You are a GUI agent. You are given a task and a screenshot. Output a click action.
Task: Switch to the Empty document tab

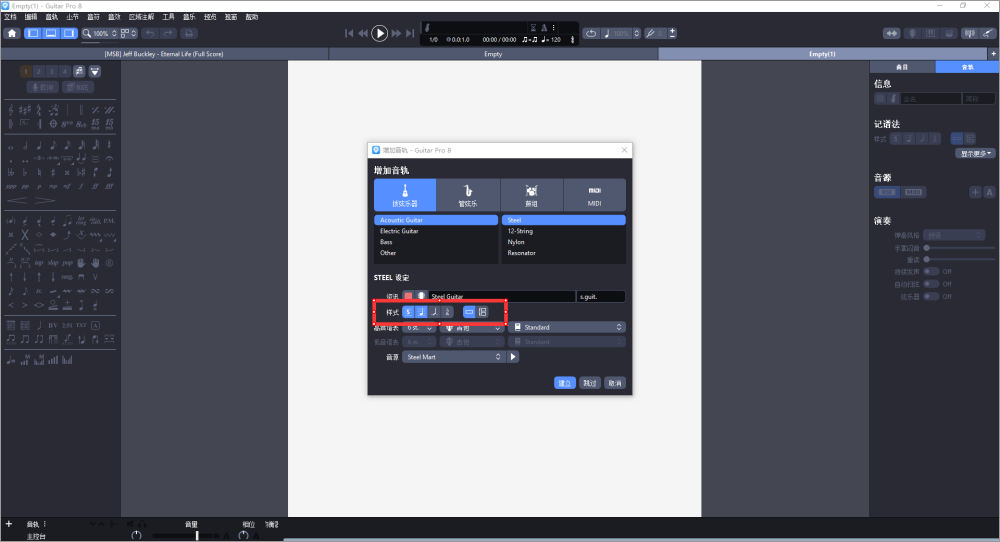coord(493,54)
